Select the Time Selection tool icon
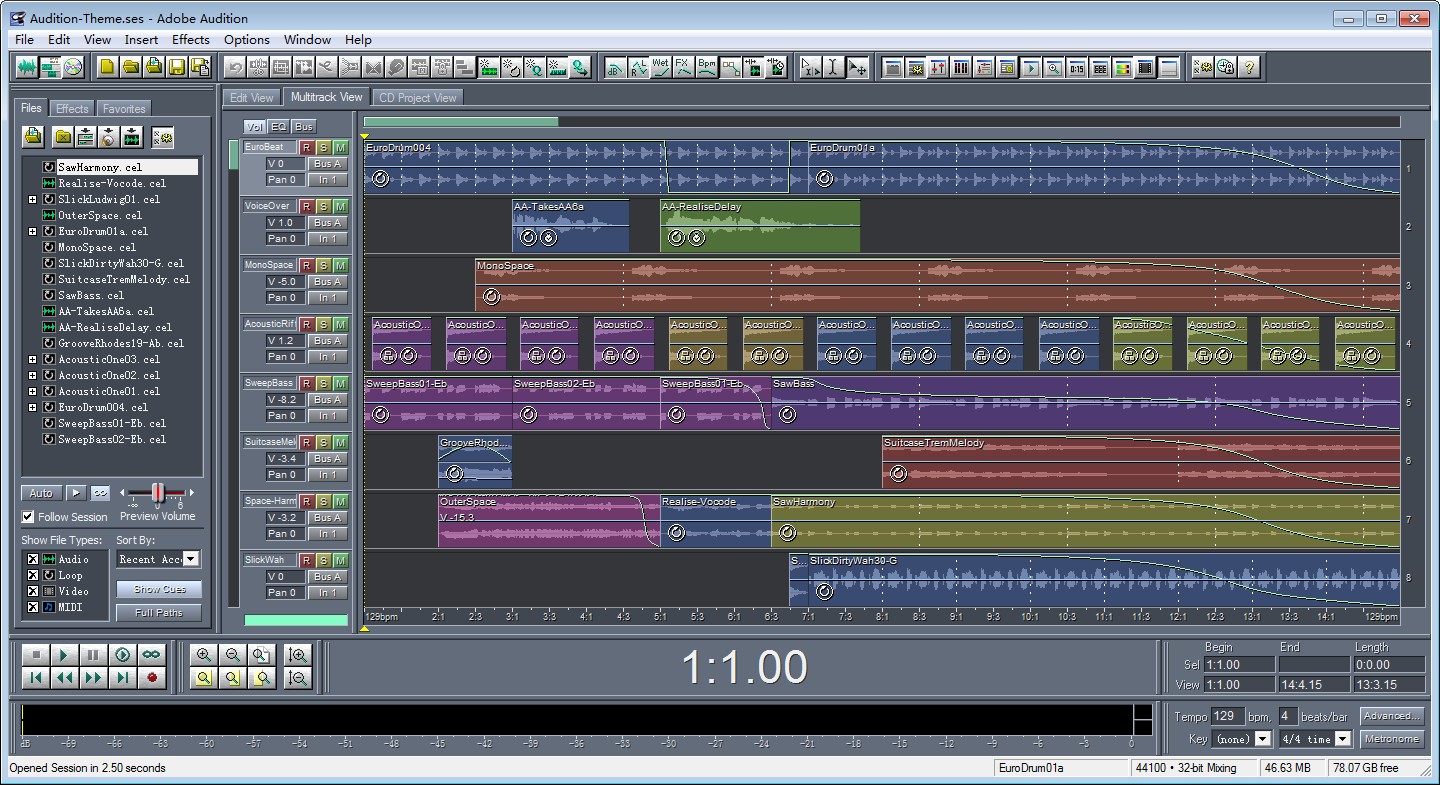 834,67
